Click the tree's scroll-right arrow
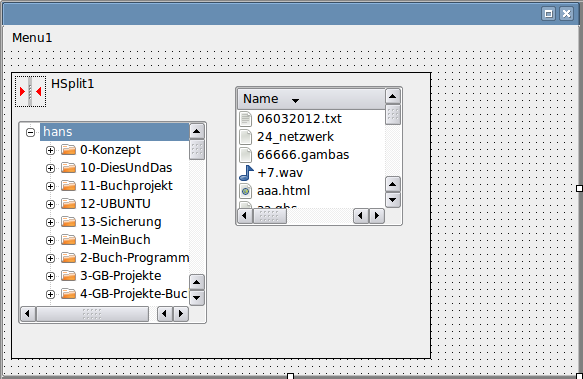The image size is (583, 379). tap(181, 314)
